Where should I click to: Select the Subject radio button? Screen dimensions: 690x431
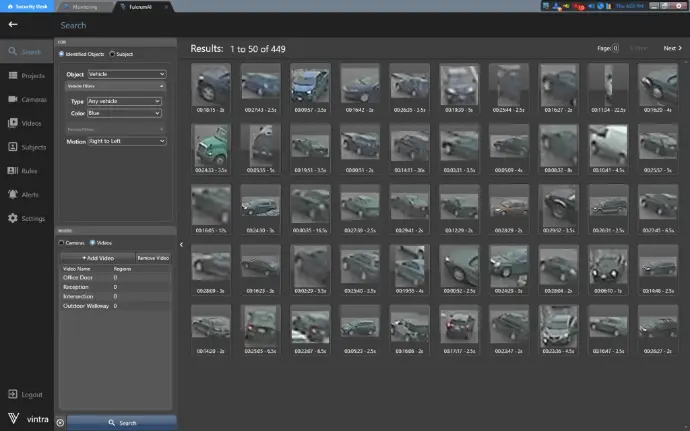[x=111, y=54]
